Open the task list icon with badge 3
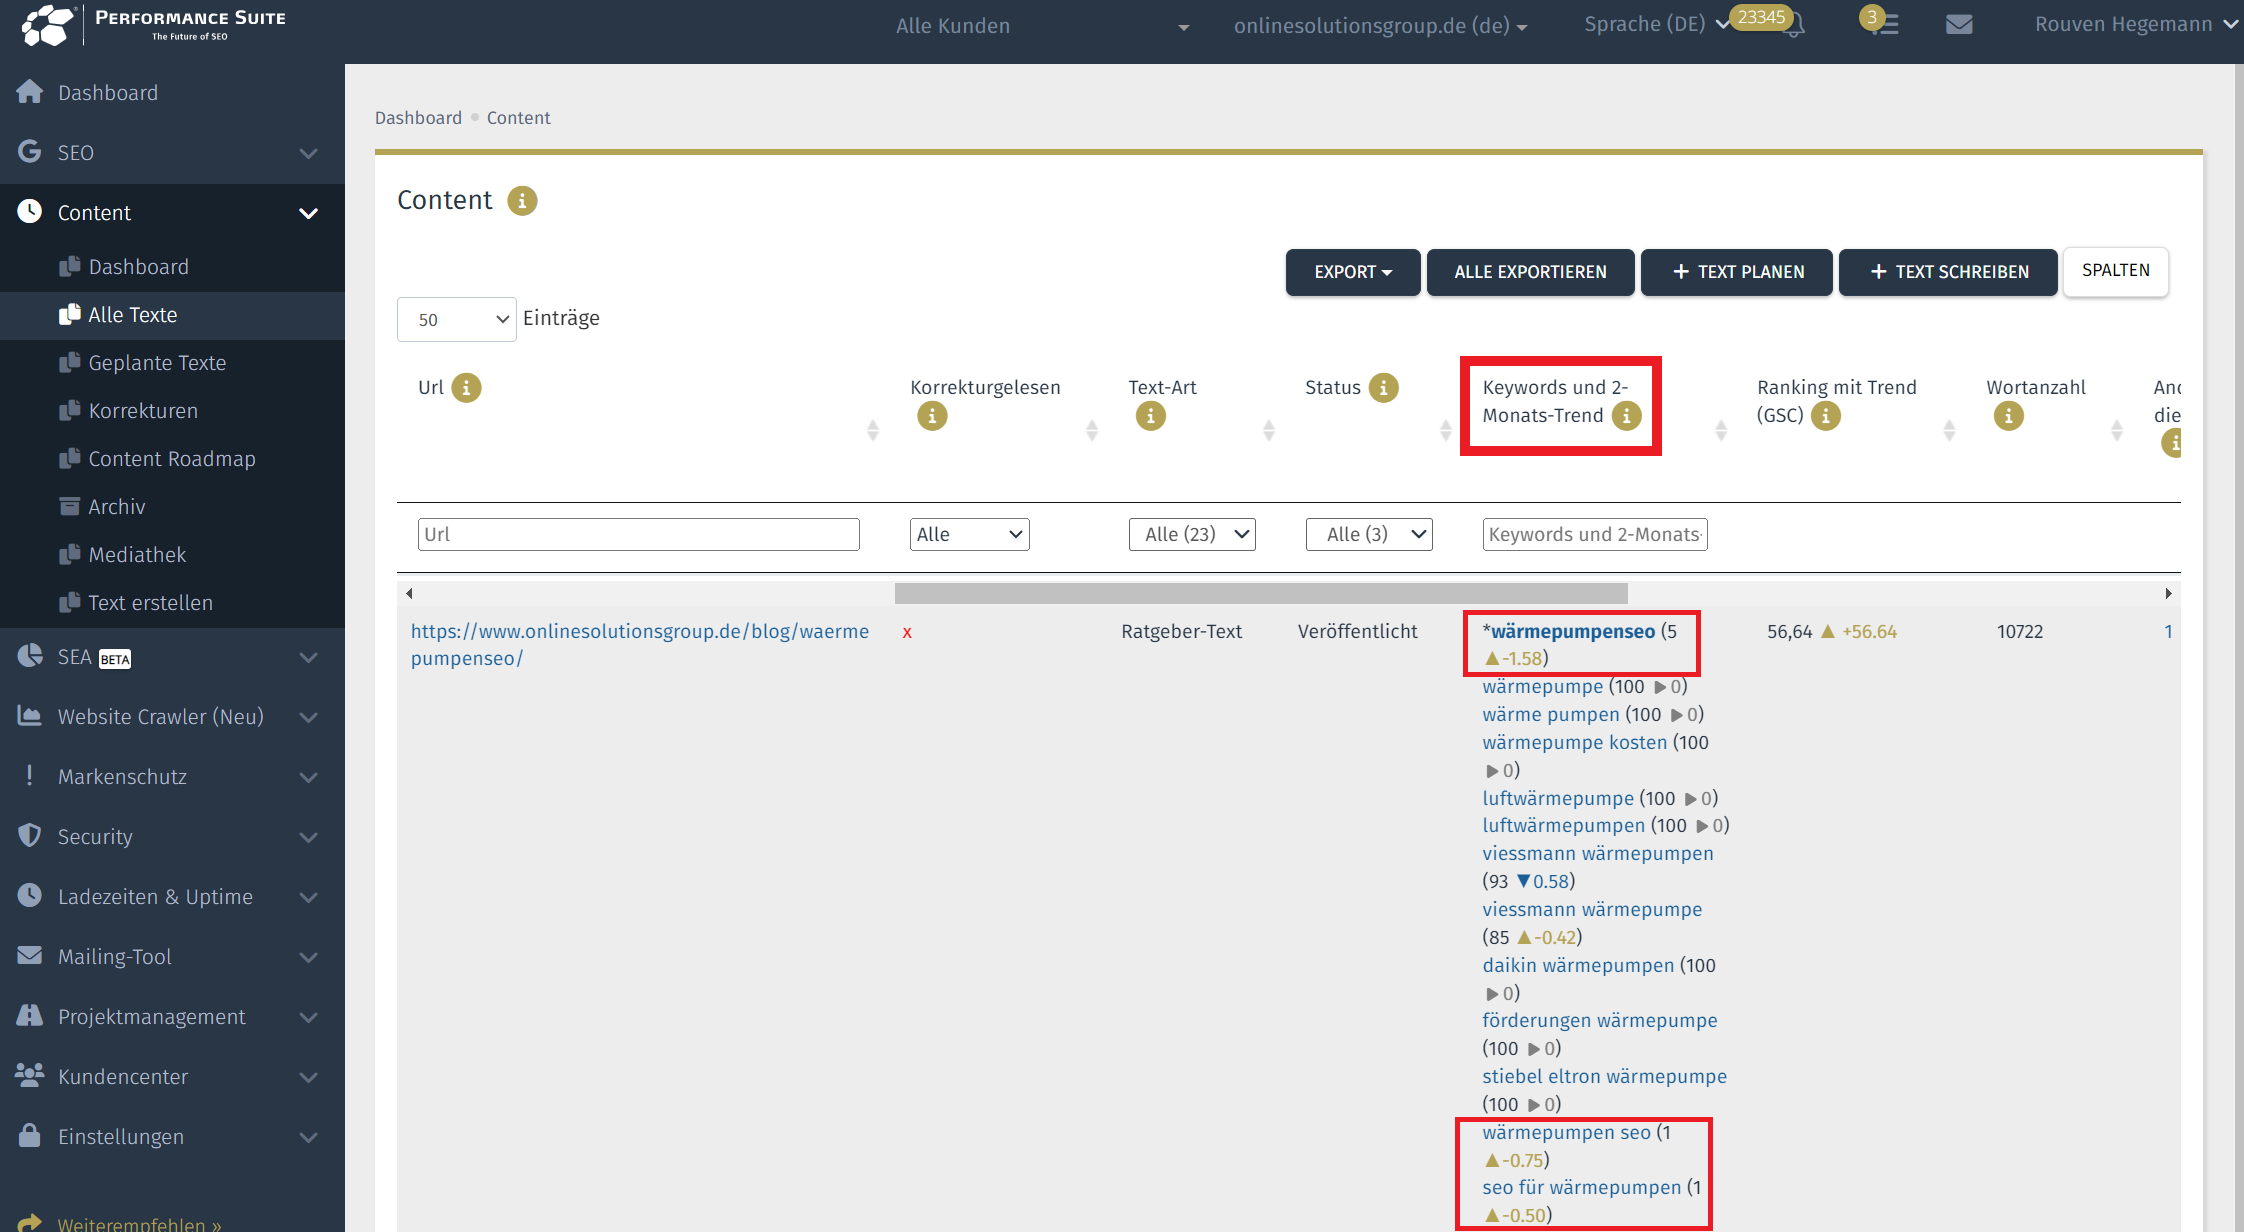The height and width of the screenshot is (1232, 2244). click(x=1886, y=24)
